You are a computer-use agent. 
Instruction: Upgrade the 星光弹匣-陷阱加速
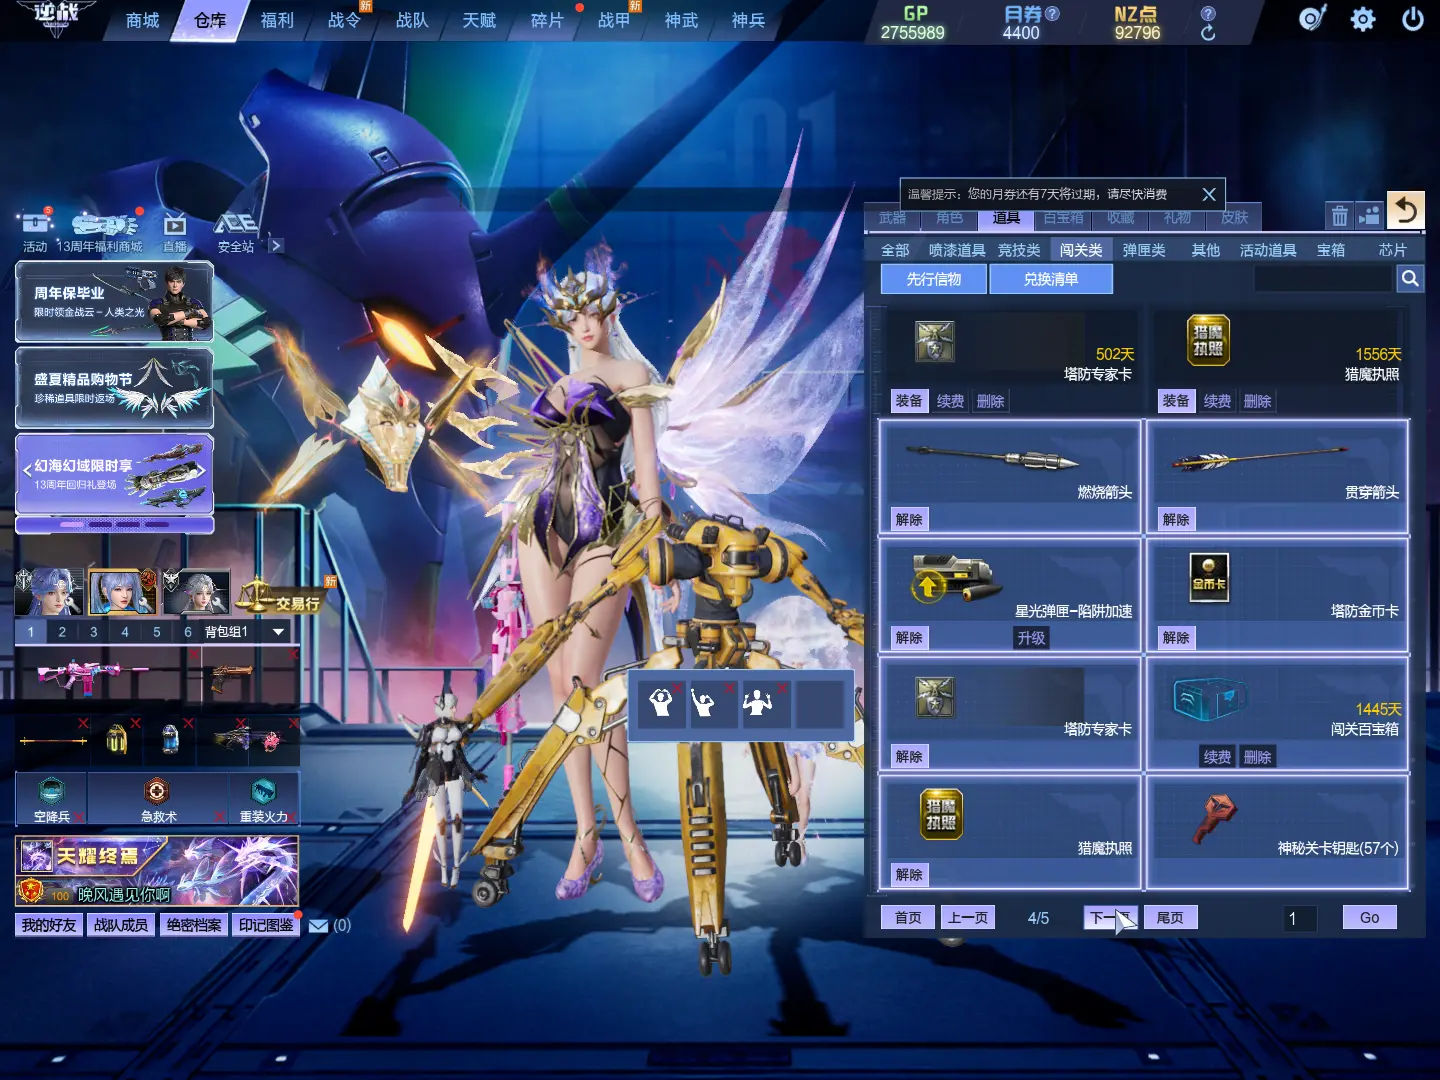1031,638
